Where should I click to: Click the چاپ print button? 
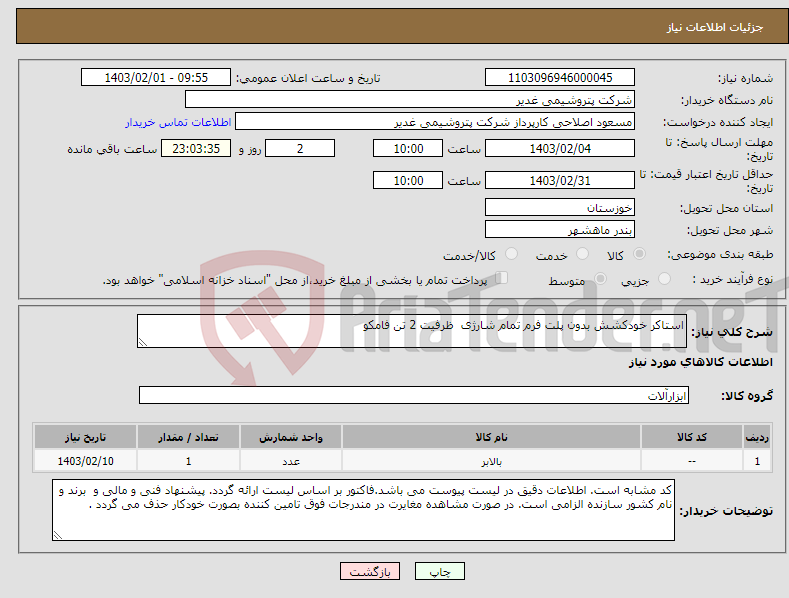440,571
